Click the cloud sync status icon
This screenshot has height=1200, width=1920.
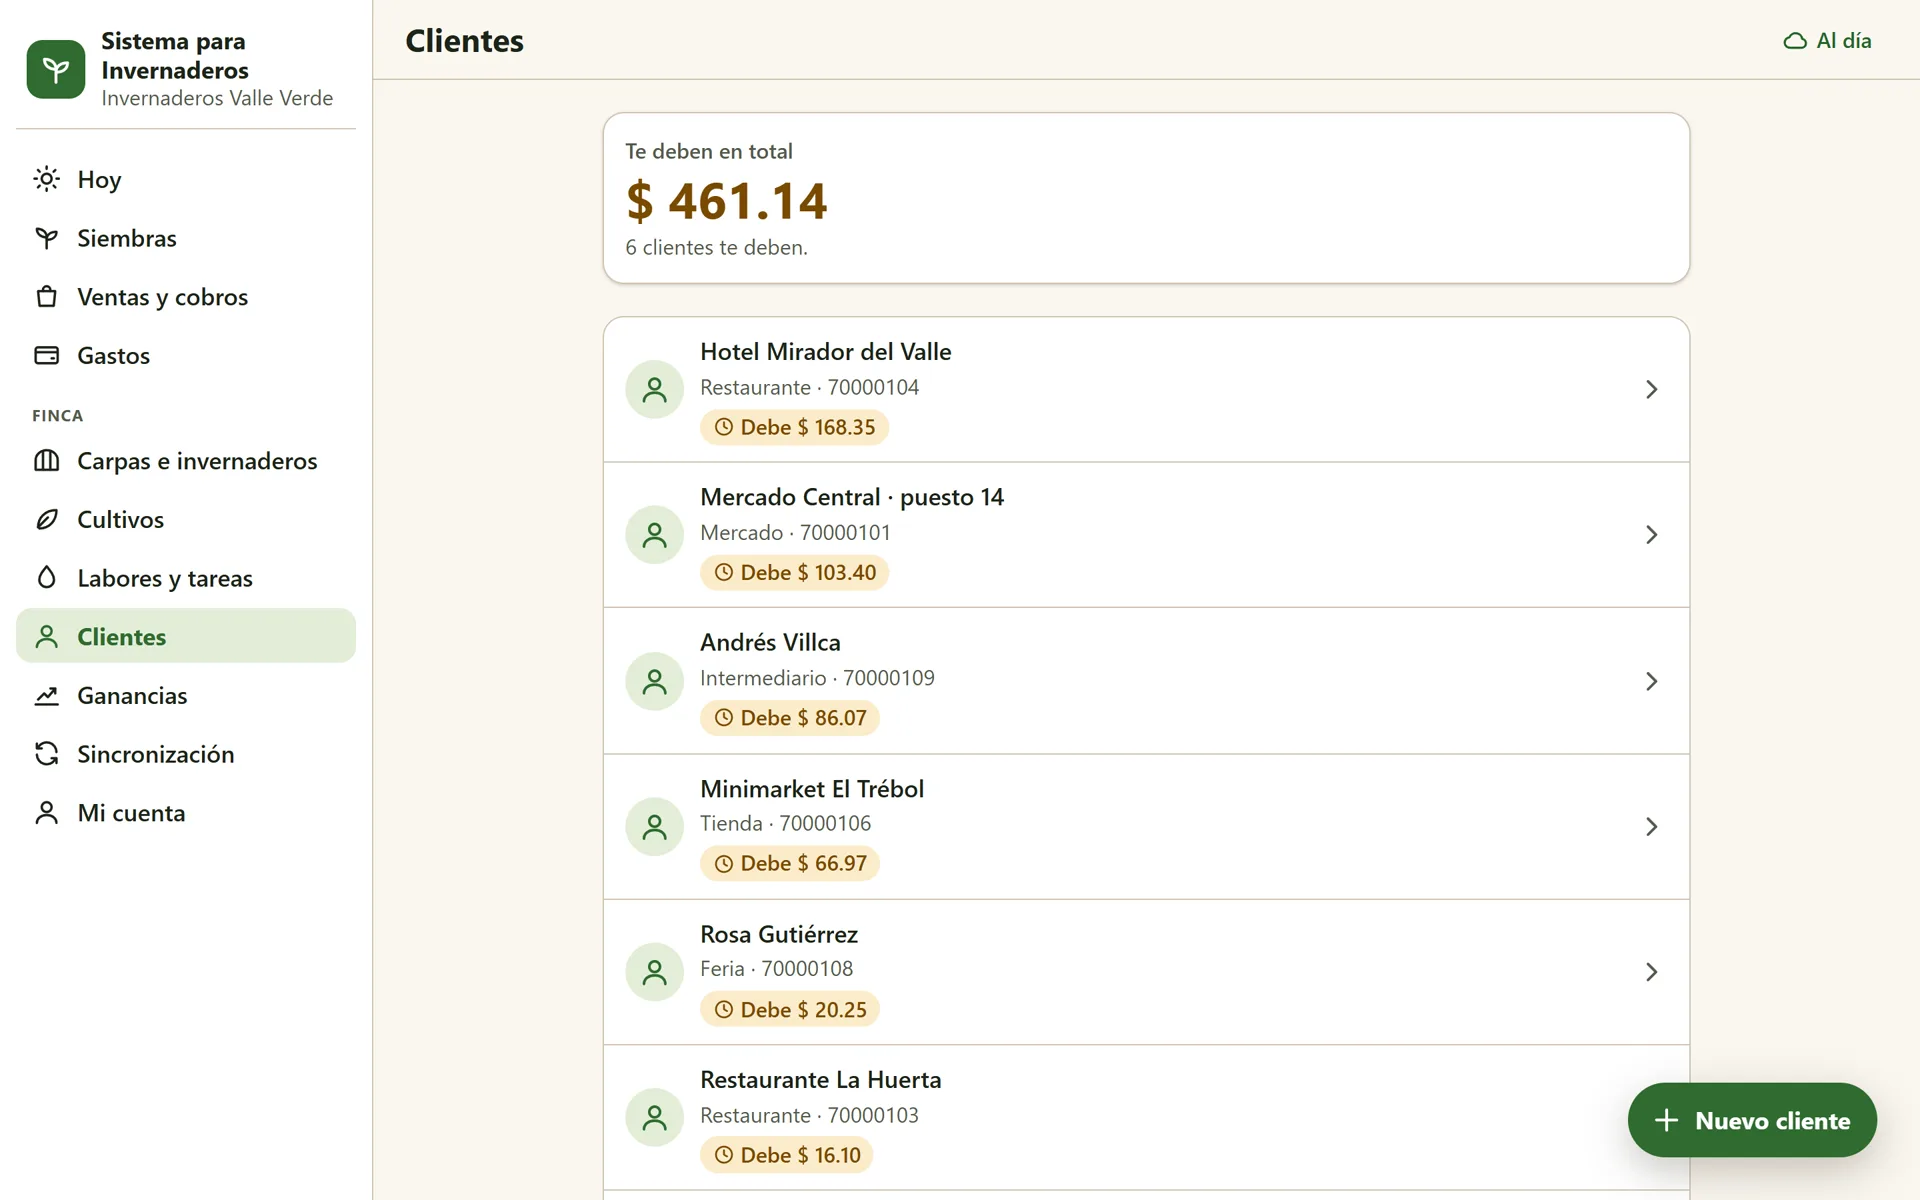(1795, 41)
